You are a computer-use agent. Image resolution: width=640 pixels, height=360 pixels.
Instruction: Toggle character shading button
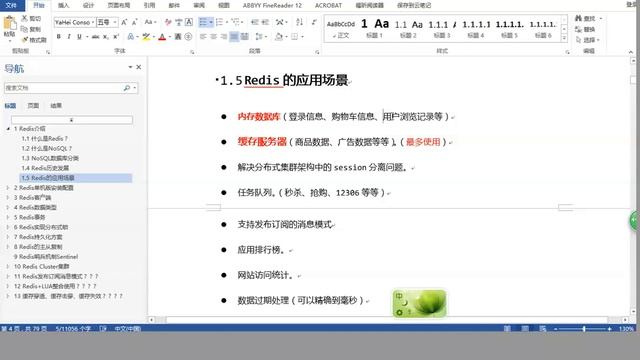[178, 37]
